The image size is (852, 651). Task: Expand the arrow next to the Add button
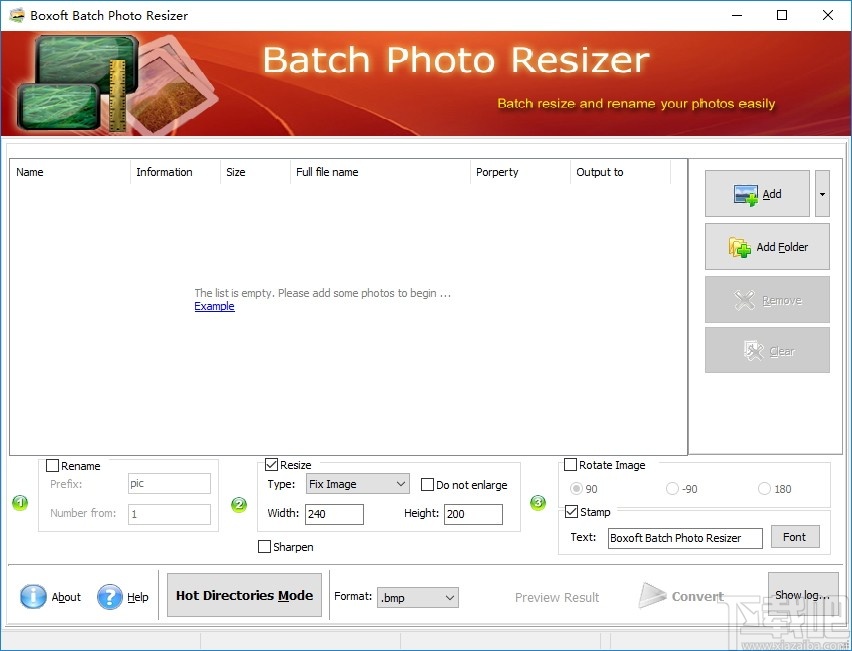click(823, 193)
